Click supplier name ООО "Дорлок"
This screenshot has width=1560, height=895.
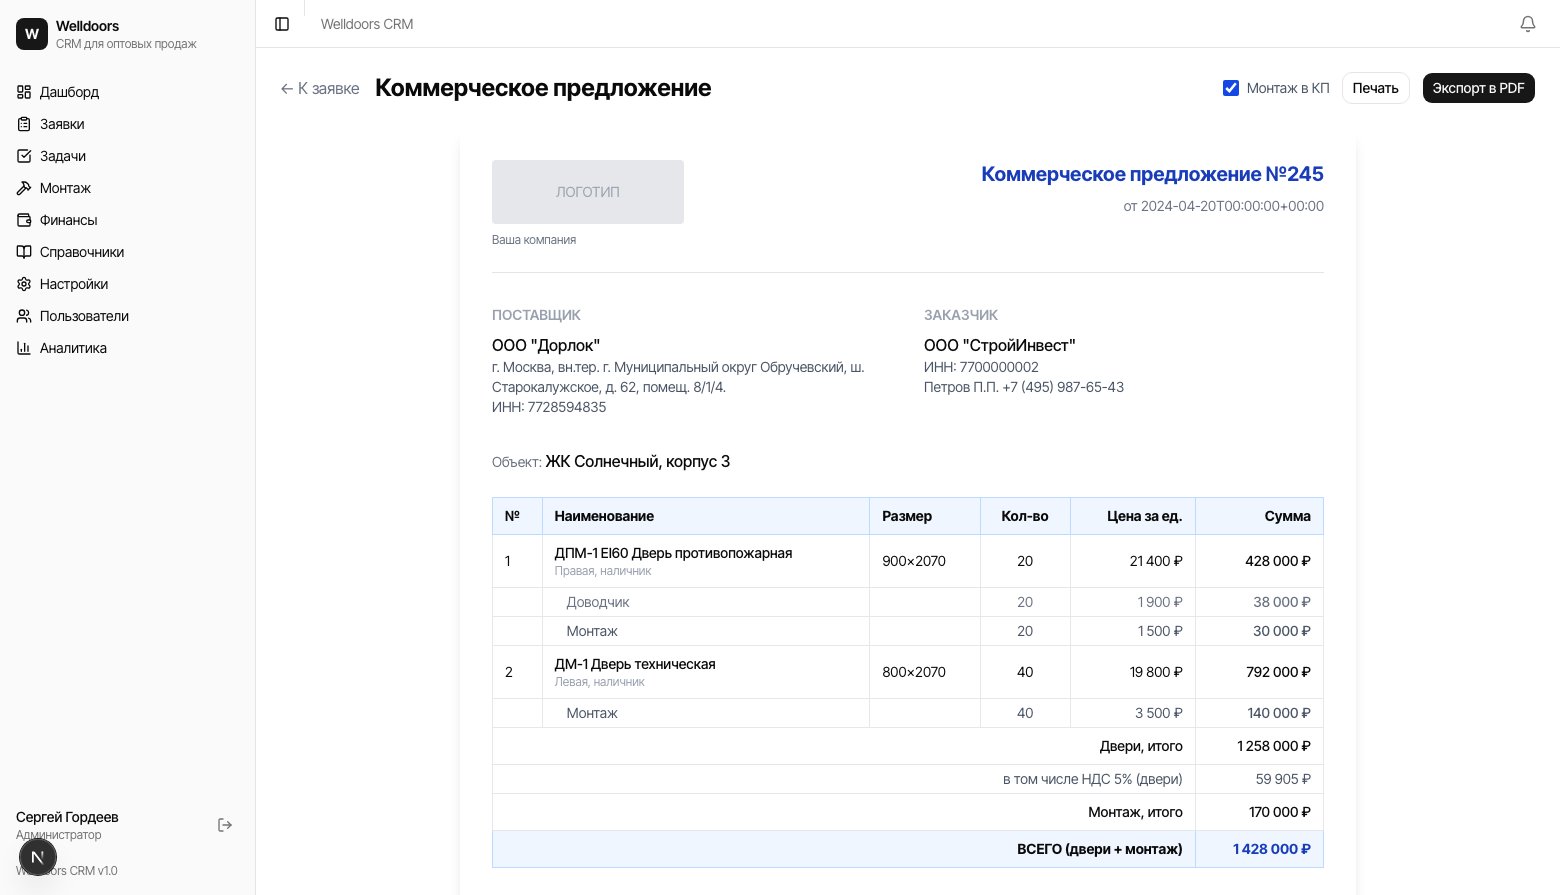(546, 345)
